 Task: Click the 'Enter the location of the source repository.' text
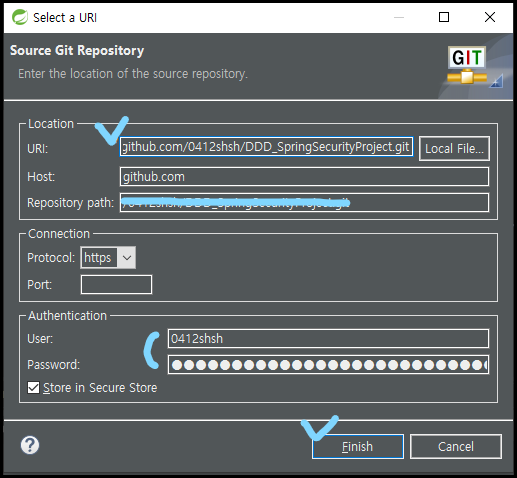coord(133,74)
